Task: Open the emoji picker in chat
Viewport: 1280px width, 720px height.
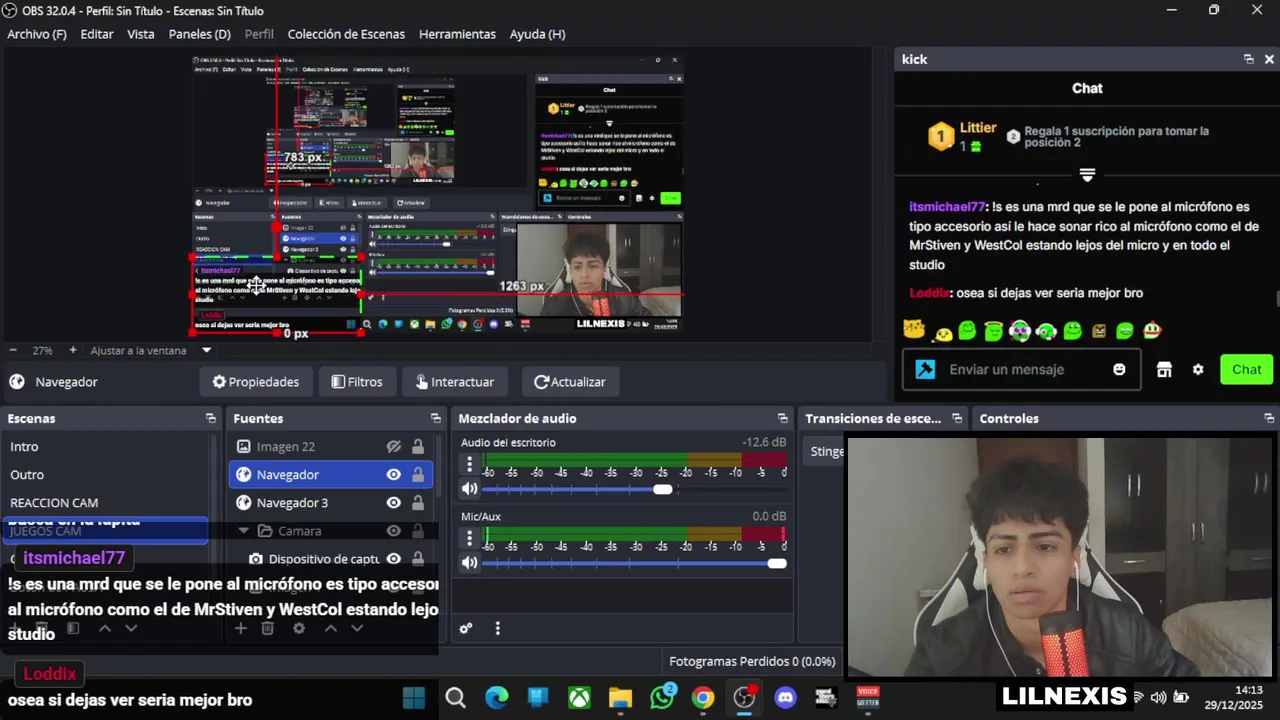Action: 1119,369
